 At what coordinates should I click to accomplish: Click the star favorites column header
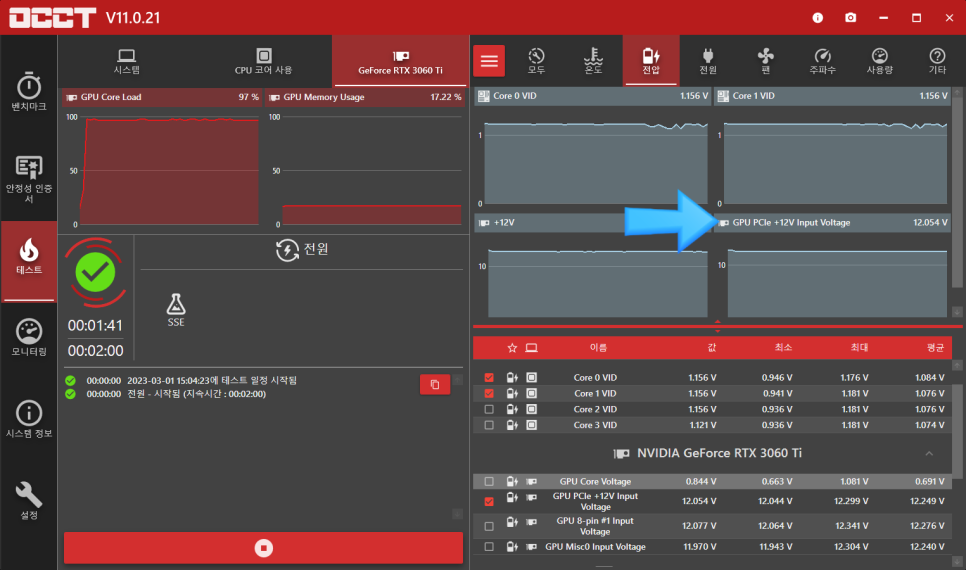pyautogui.click(x=512, y=348)
